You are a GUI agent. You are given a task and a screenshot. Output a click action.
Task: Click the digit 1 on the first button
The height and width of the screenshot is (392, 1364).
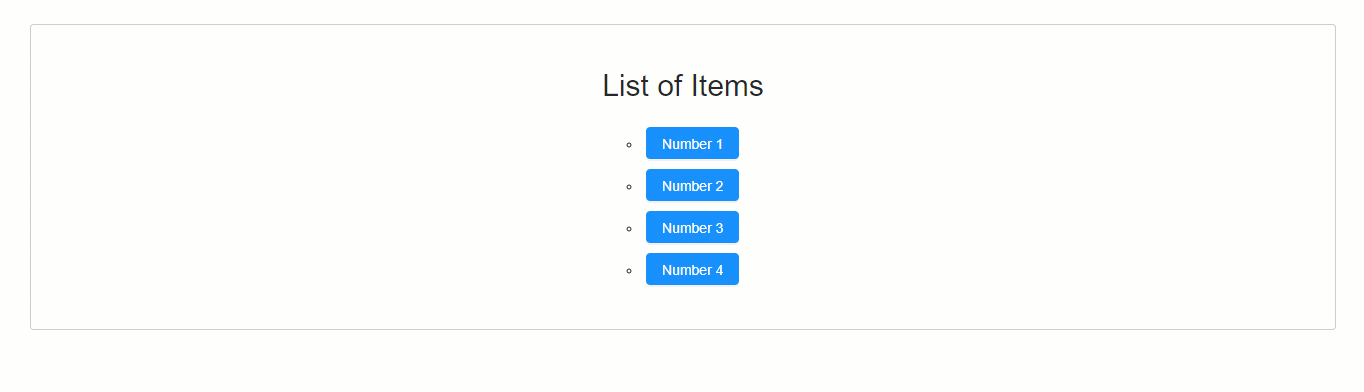click(719, 144)
